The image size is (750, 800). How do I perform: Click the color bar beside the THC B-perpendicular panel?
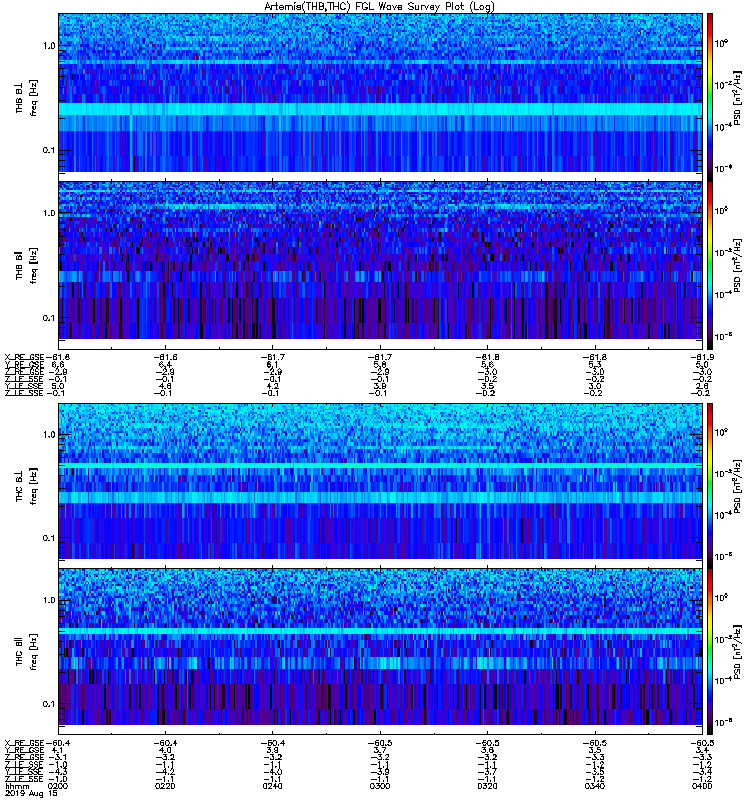[x=709, y=485]
